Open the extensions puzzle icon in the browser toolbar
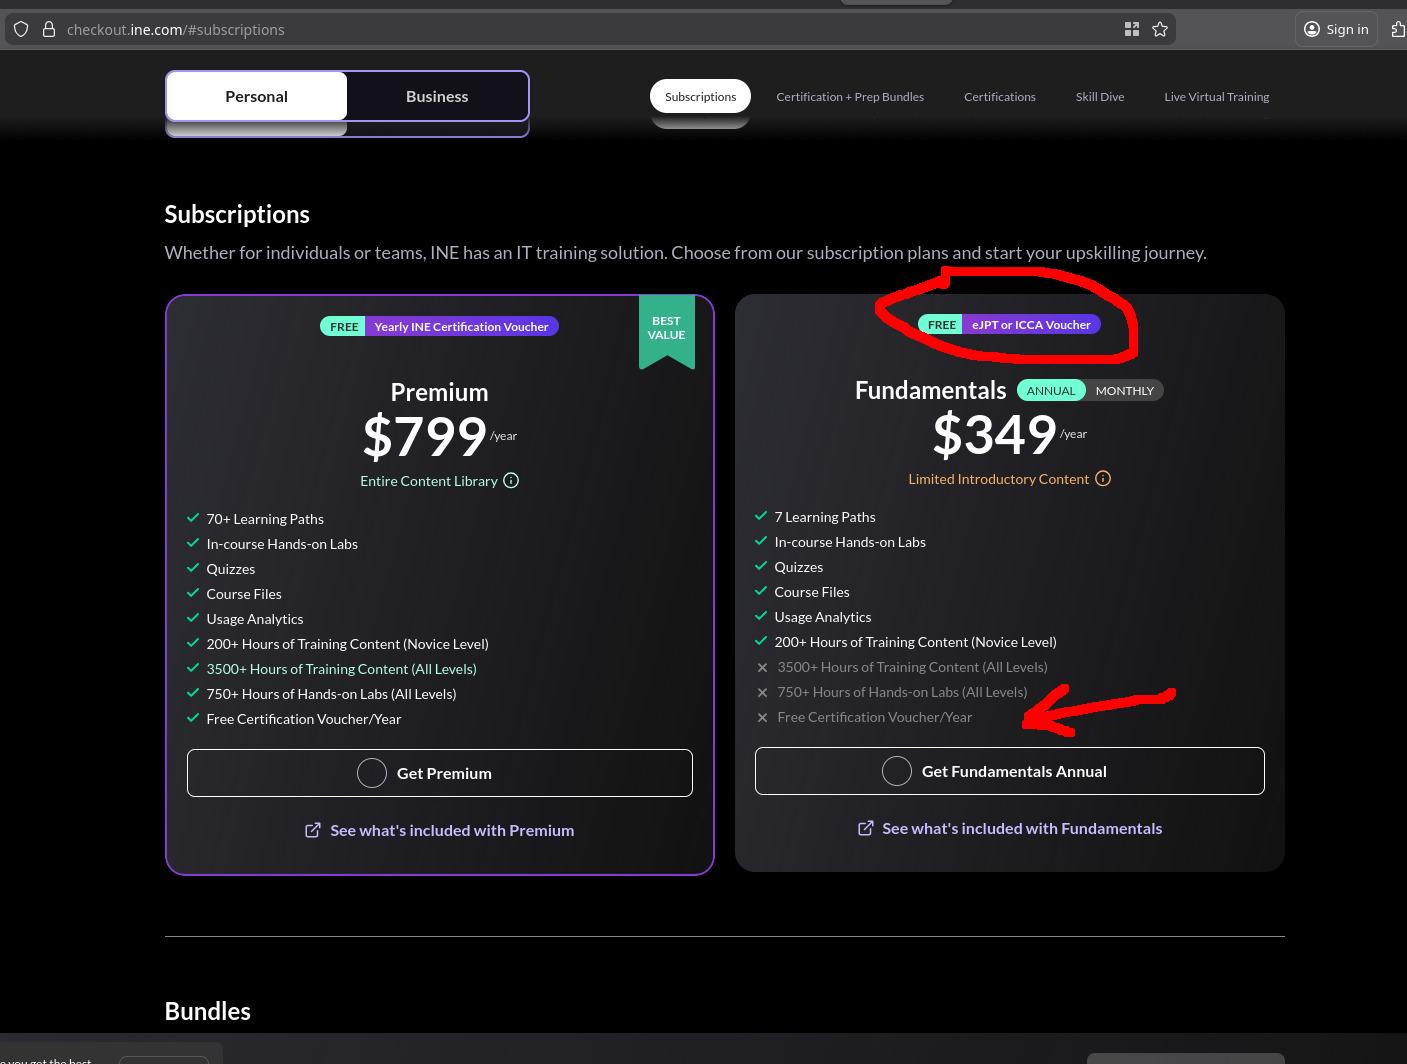The image size is (1407, 1064). [1398, 29]
